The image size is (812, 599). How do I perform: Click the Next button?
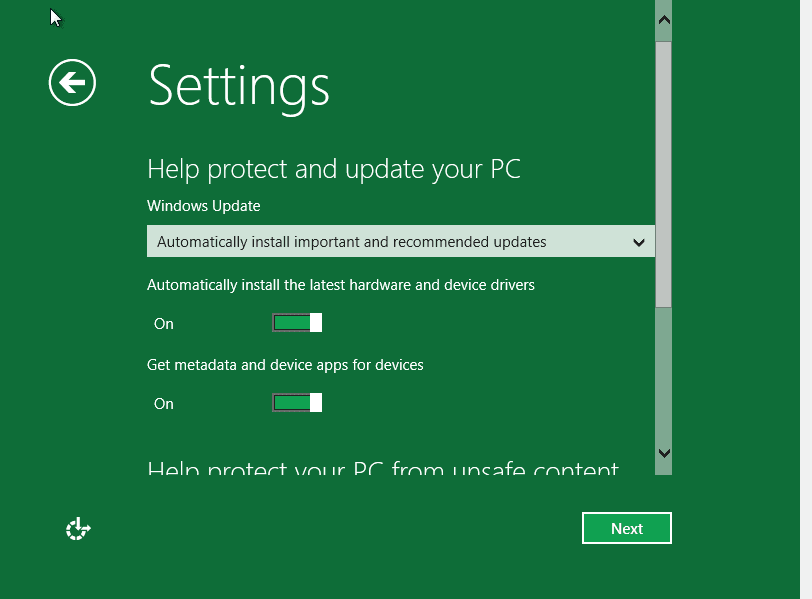(627, 528)
